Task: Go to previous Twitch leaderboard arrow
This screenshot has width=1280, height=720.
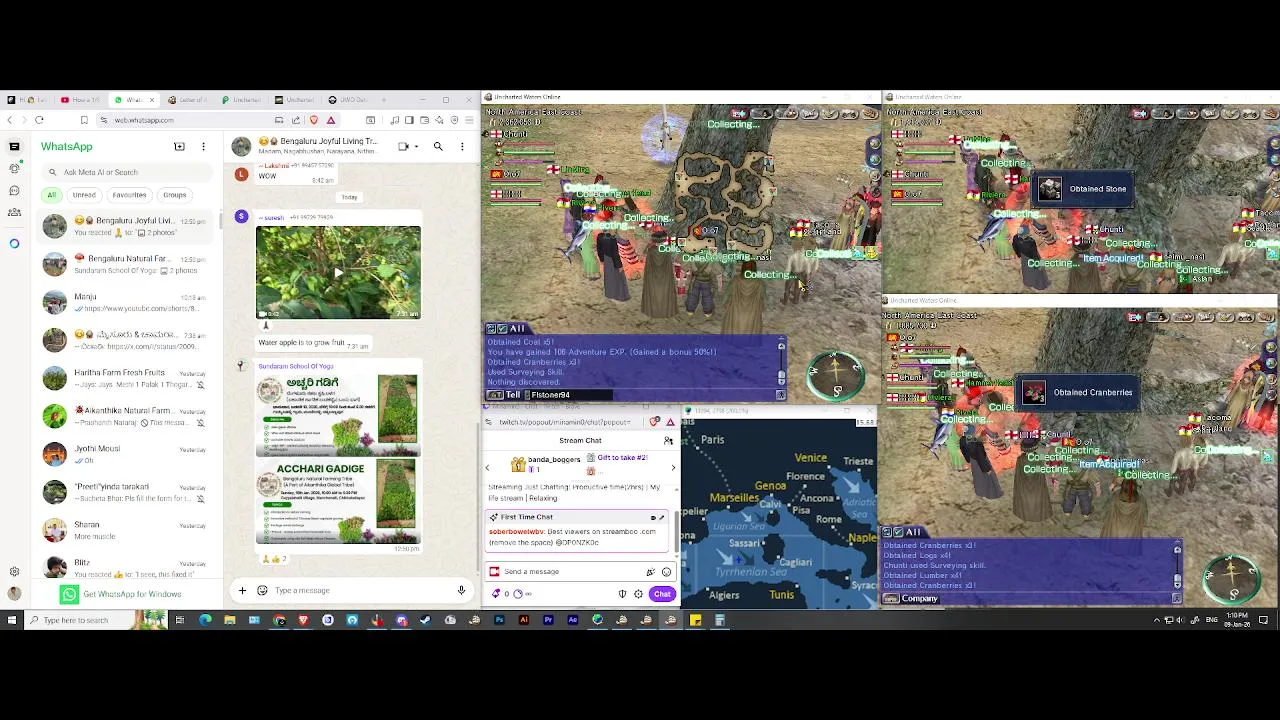Action: pyautogui.click(x=487, y=468)
